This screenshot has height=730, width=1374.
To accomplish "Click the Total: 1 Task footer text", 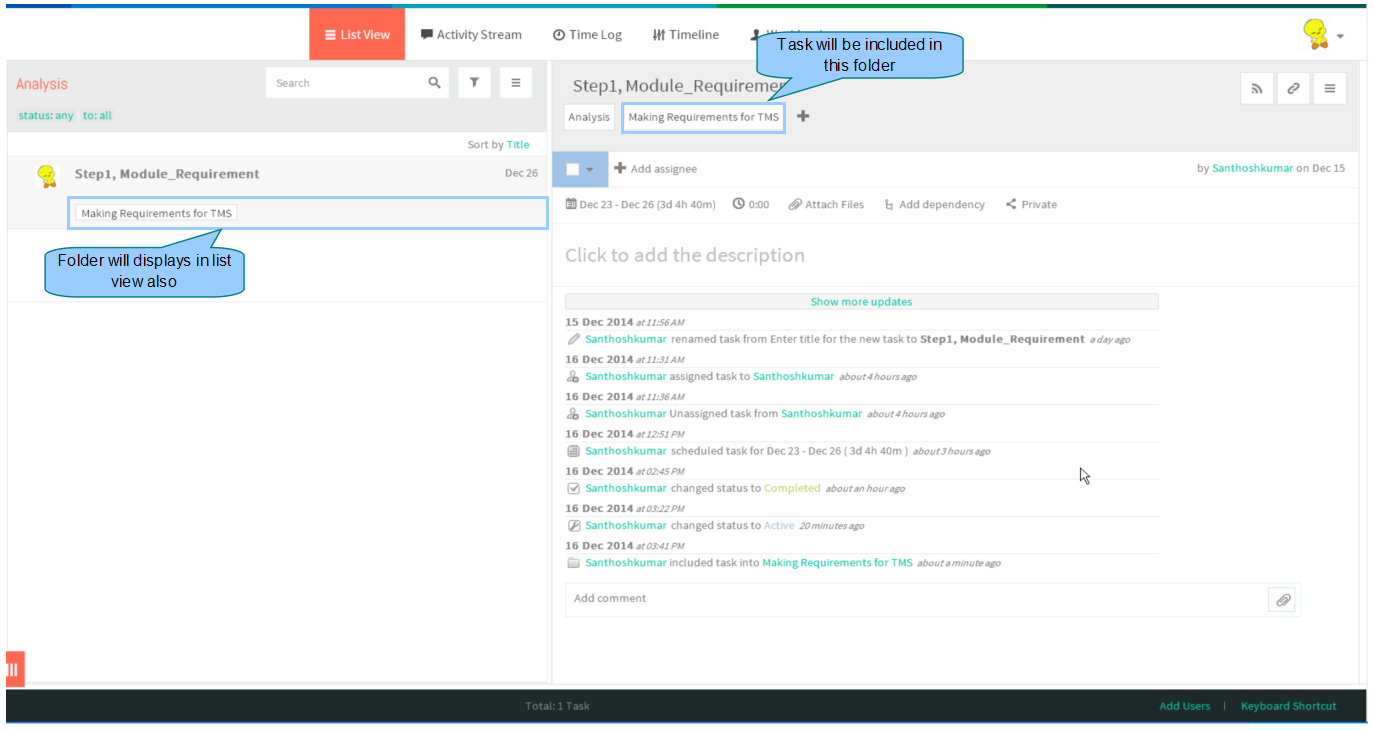I will [x=557, y=706].
